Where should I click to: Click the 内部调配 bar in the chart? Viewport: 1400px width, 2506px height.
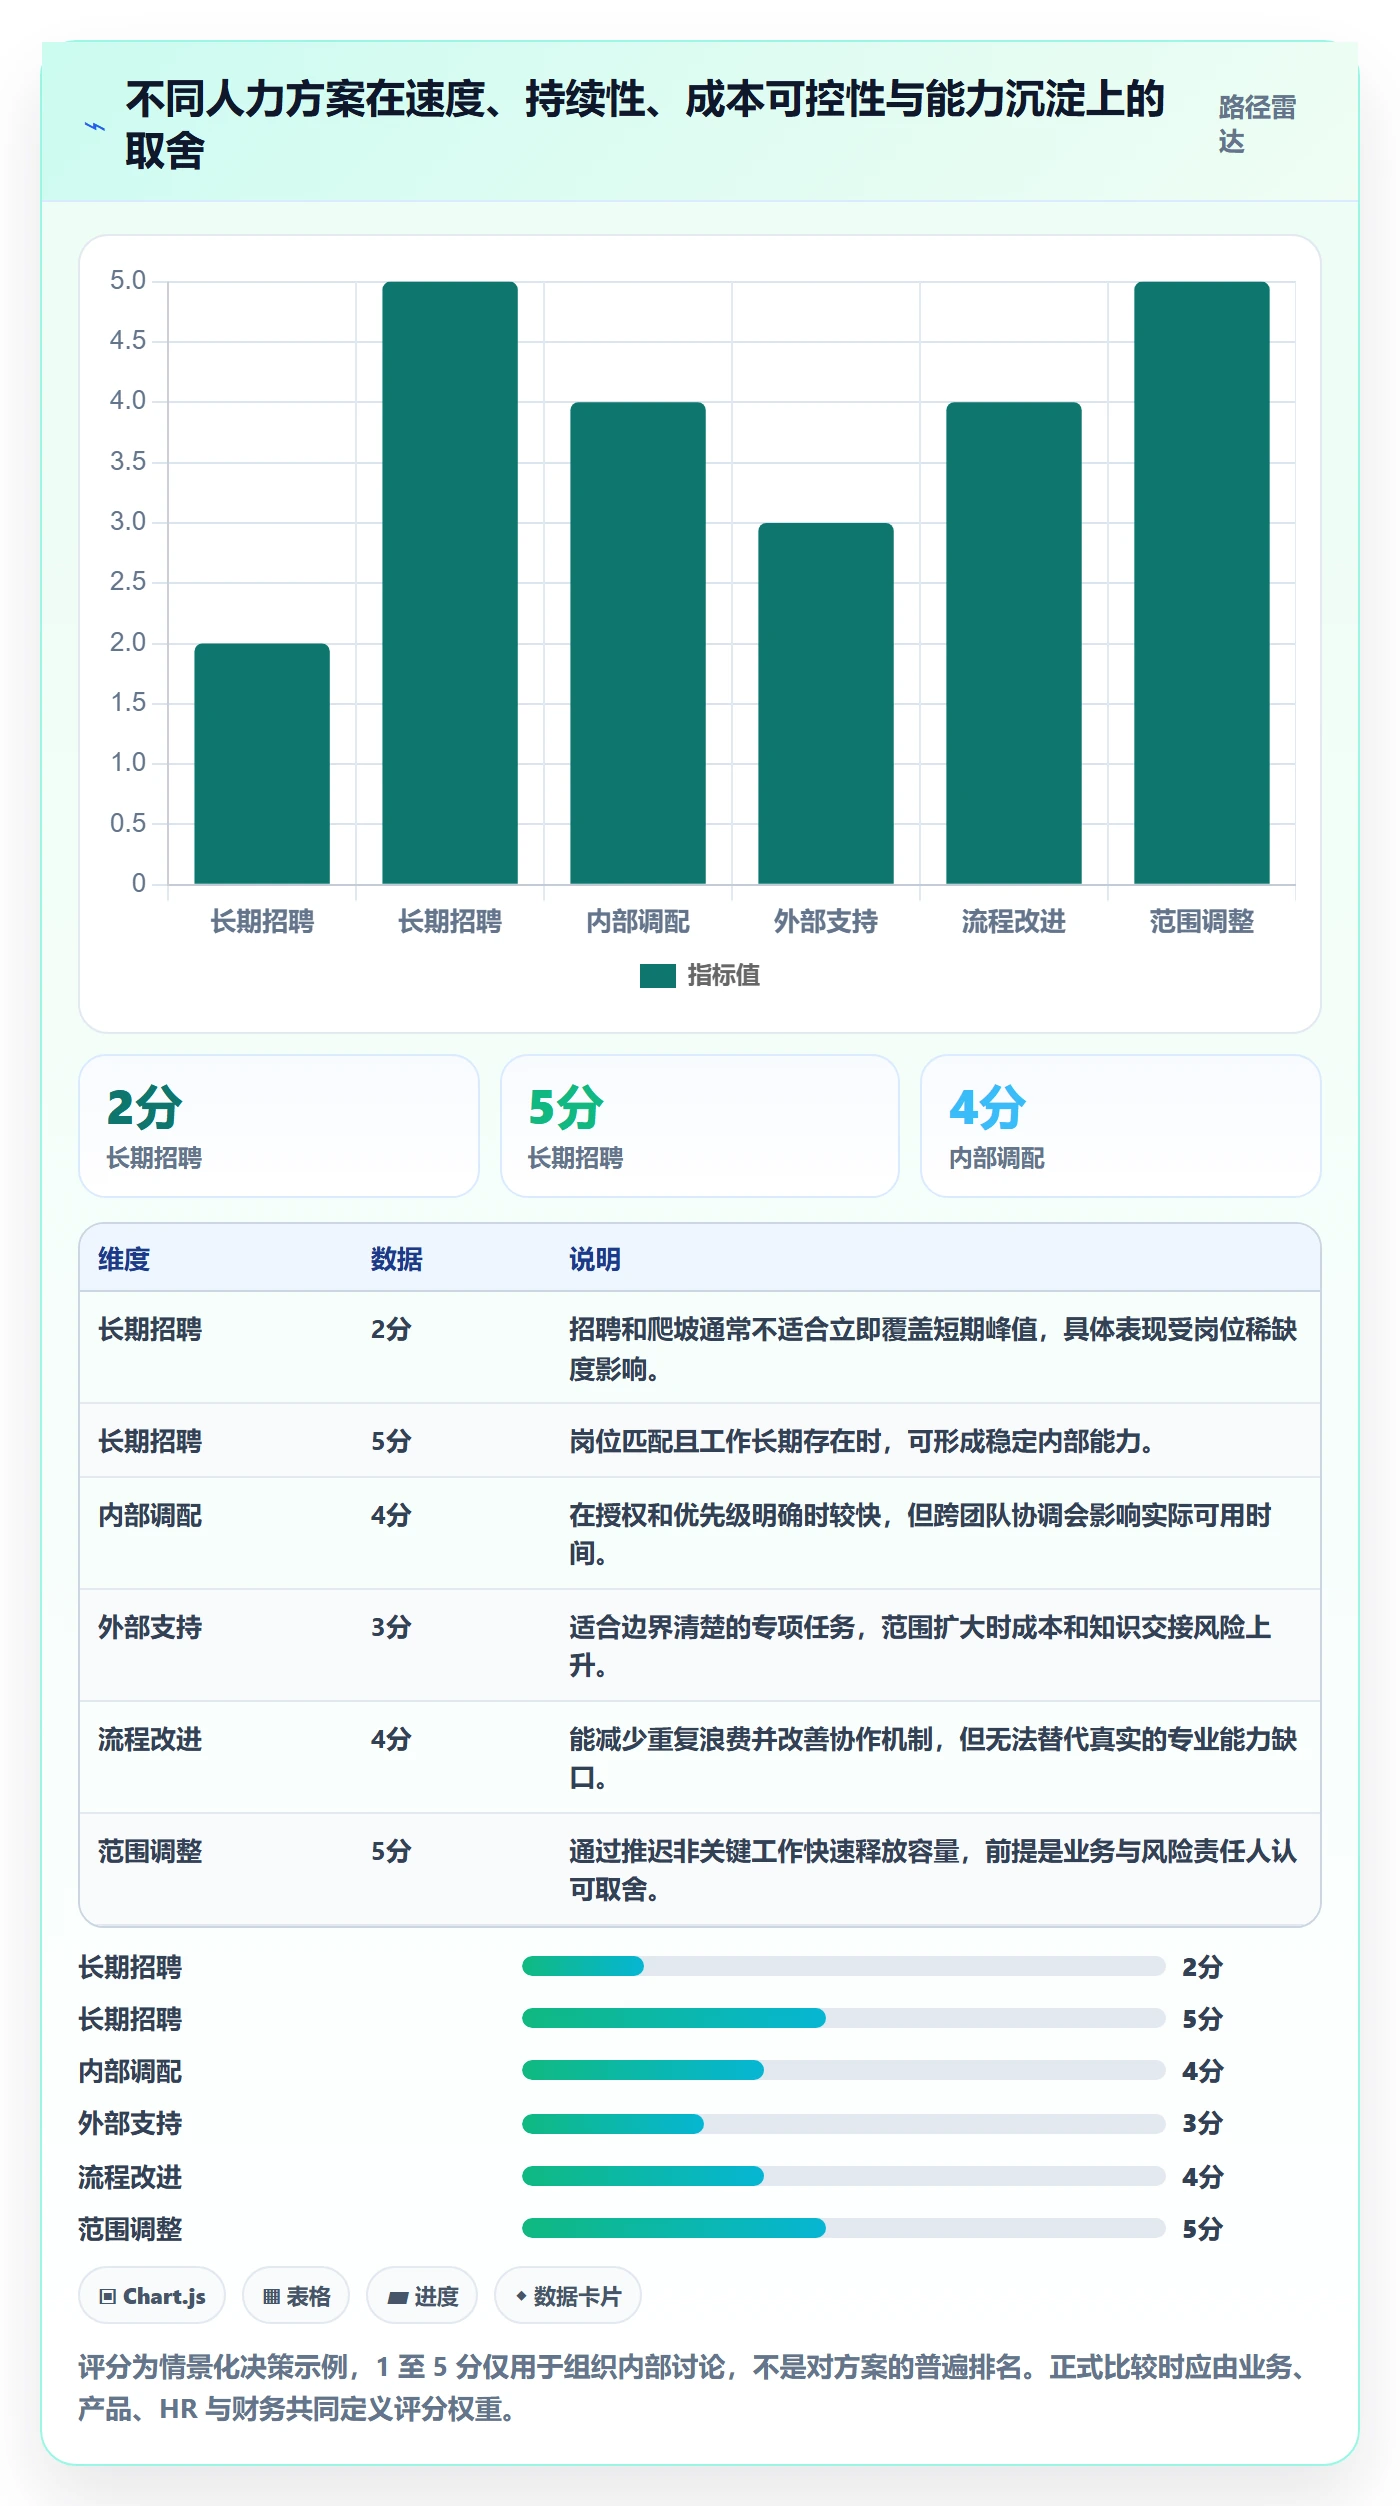pos(638,643)
